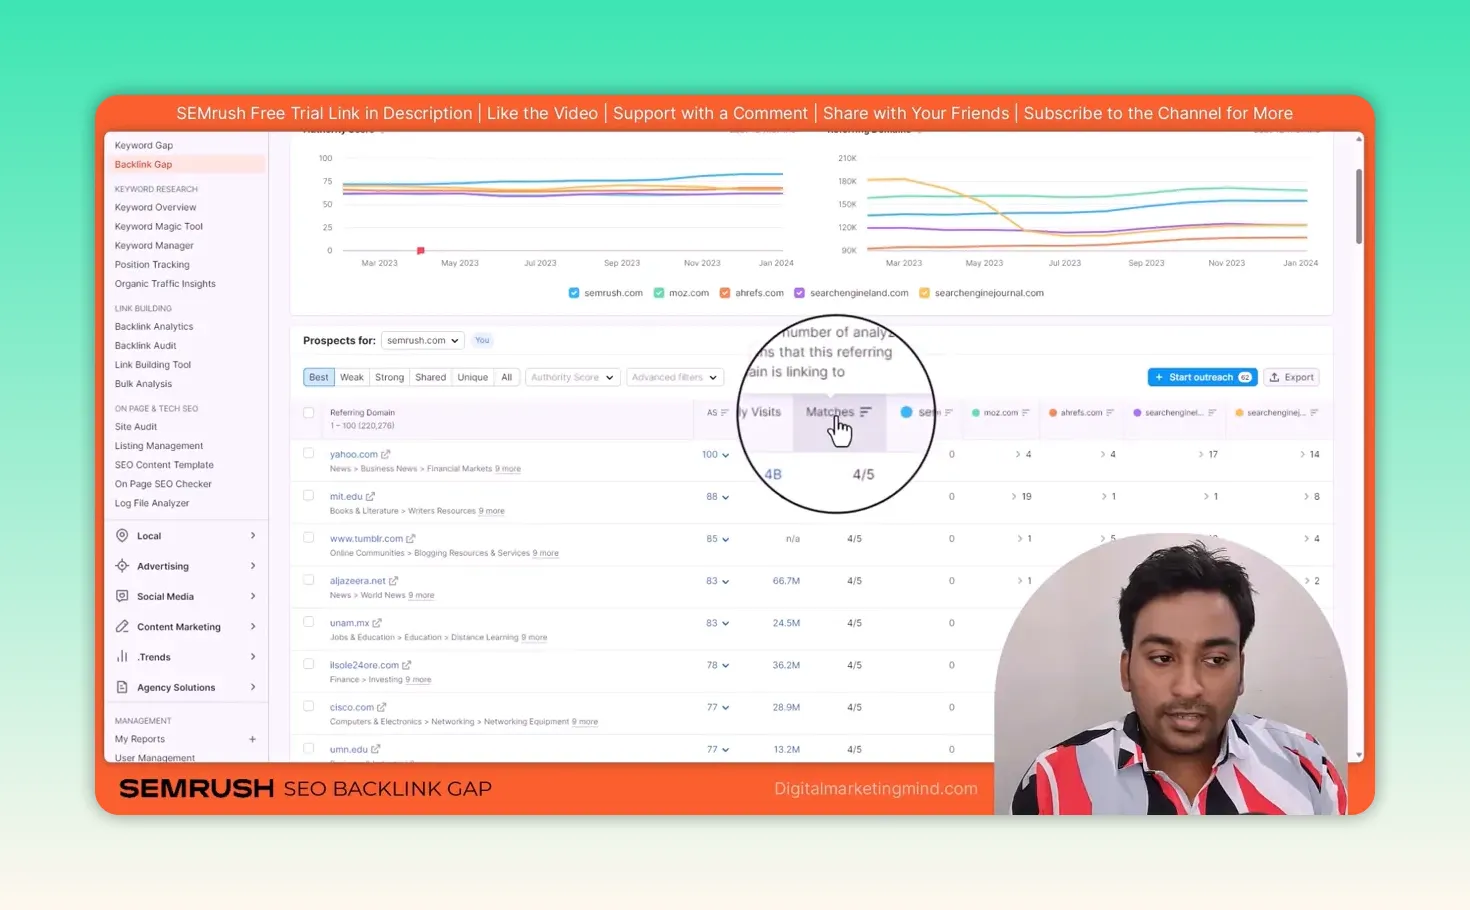Toggle moz.com series in chart legend
The width and height of the screenshot is (1470, 910).
click(659, 293)
